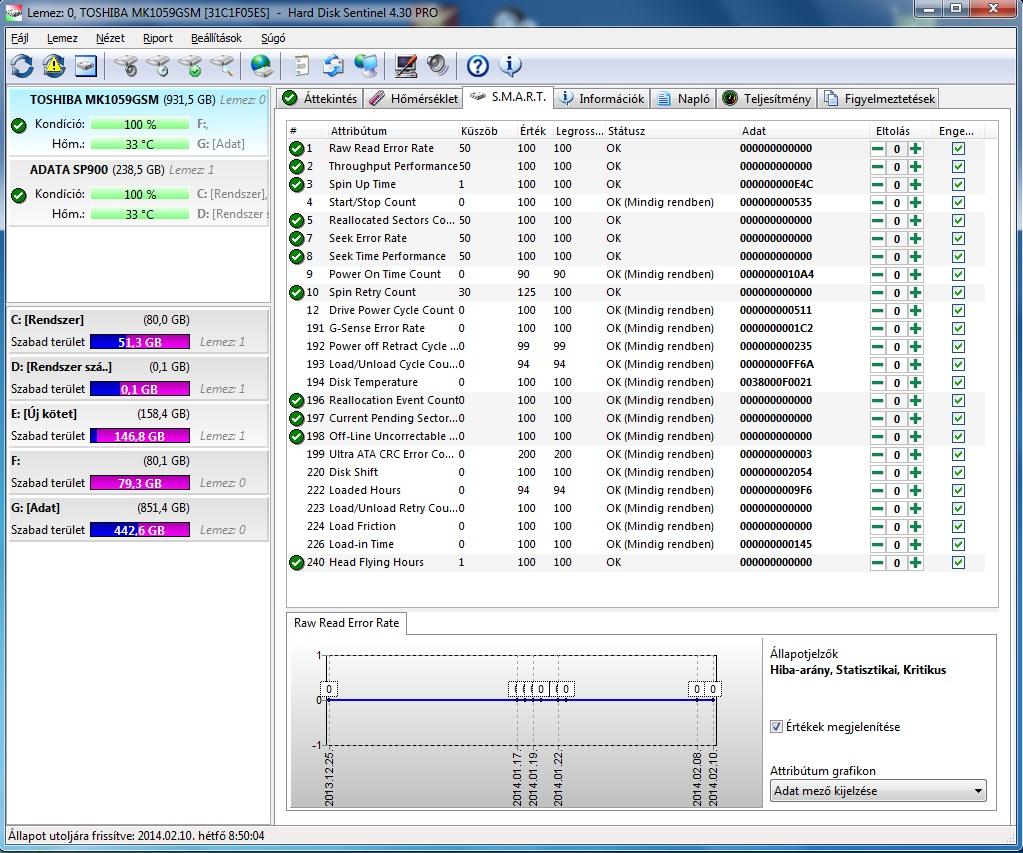Open the Adat mező kijelzése dropdown
The width and height of the screenshot is (1023, 853).
click(878, 791)
